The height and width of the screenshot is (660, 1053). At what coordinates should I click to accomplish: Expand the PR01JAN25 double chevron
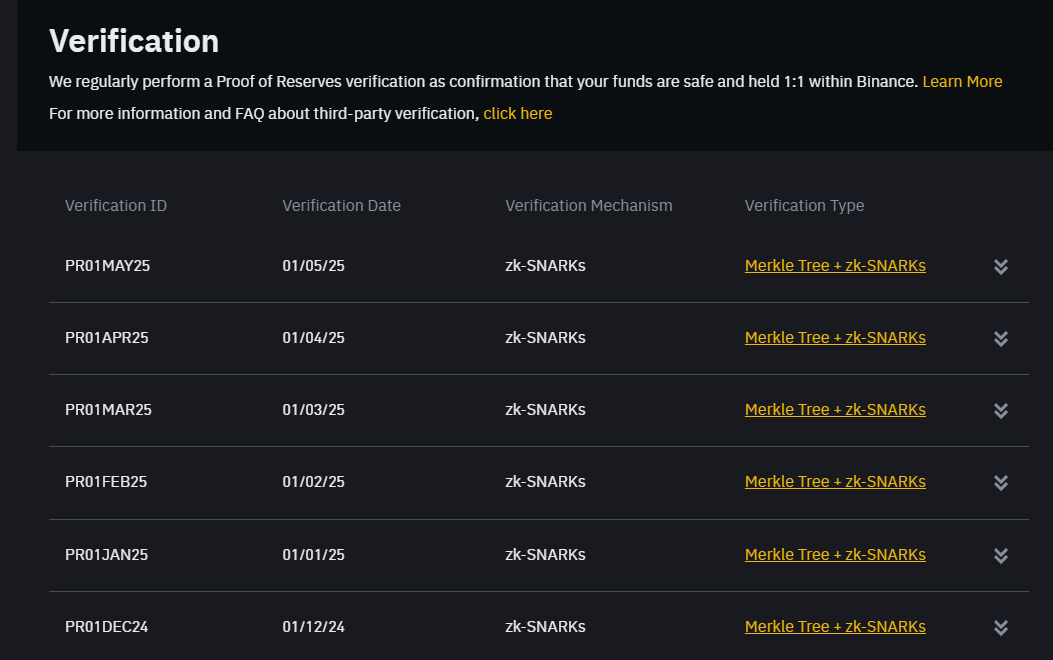(x=1000, y=555)
